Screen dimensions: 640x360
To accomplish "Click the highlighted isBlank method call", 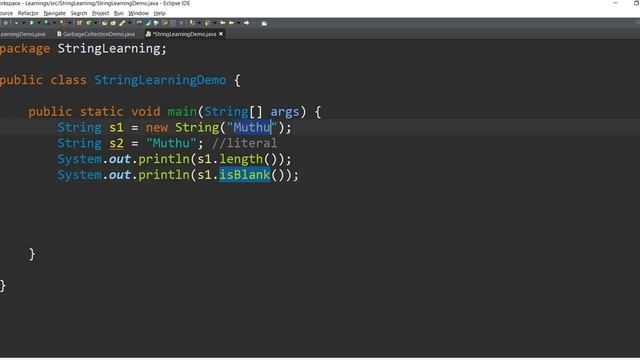I will click(245, 175).
